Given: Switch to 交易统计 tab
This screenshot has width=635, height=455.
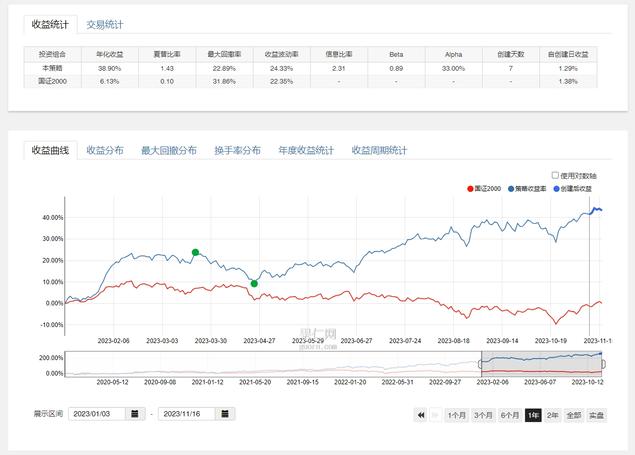Looking at the screenshot, I should (x=105, y=24).
